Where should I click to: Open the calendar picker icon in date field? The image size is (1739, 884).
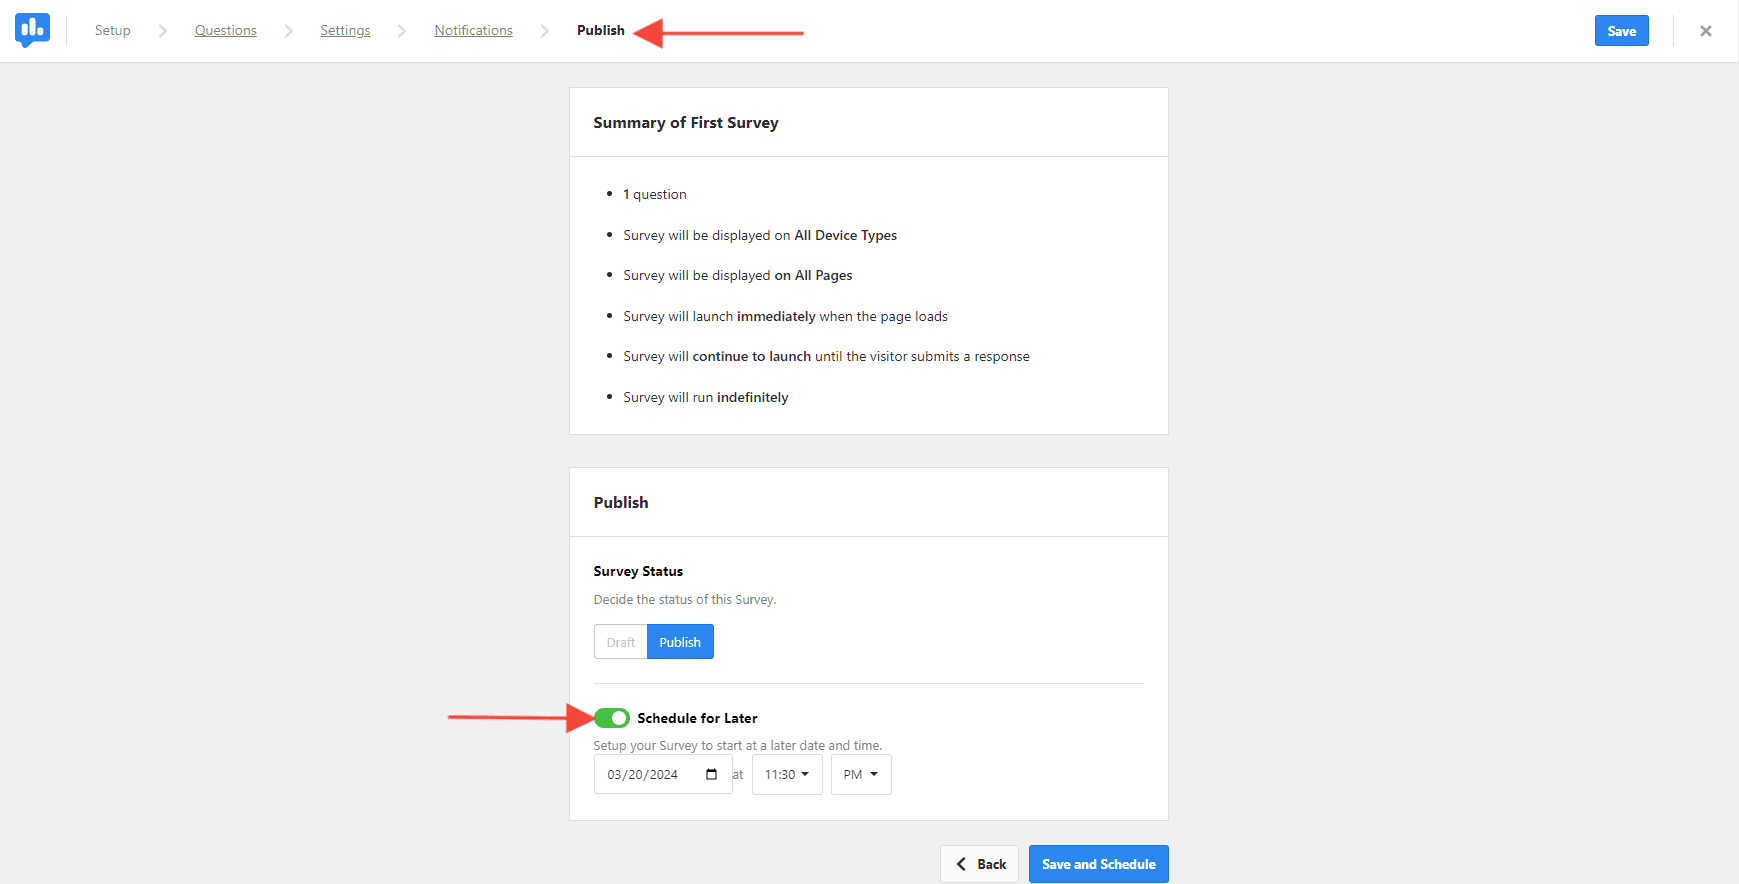click(x=712, y=774)
